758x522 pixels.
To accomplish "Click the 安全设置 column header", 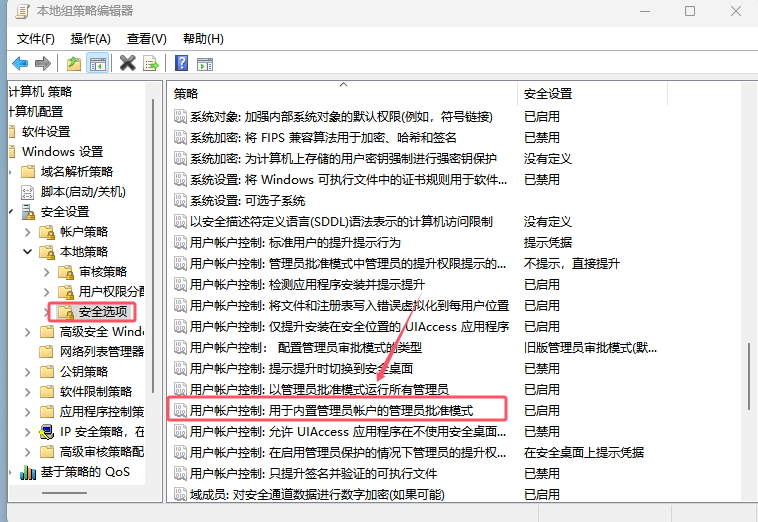I will (x=548, y=93).
